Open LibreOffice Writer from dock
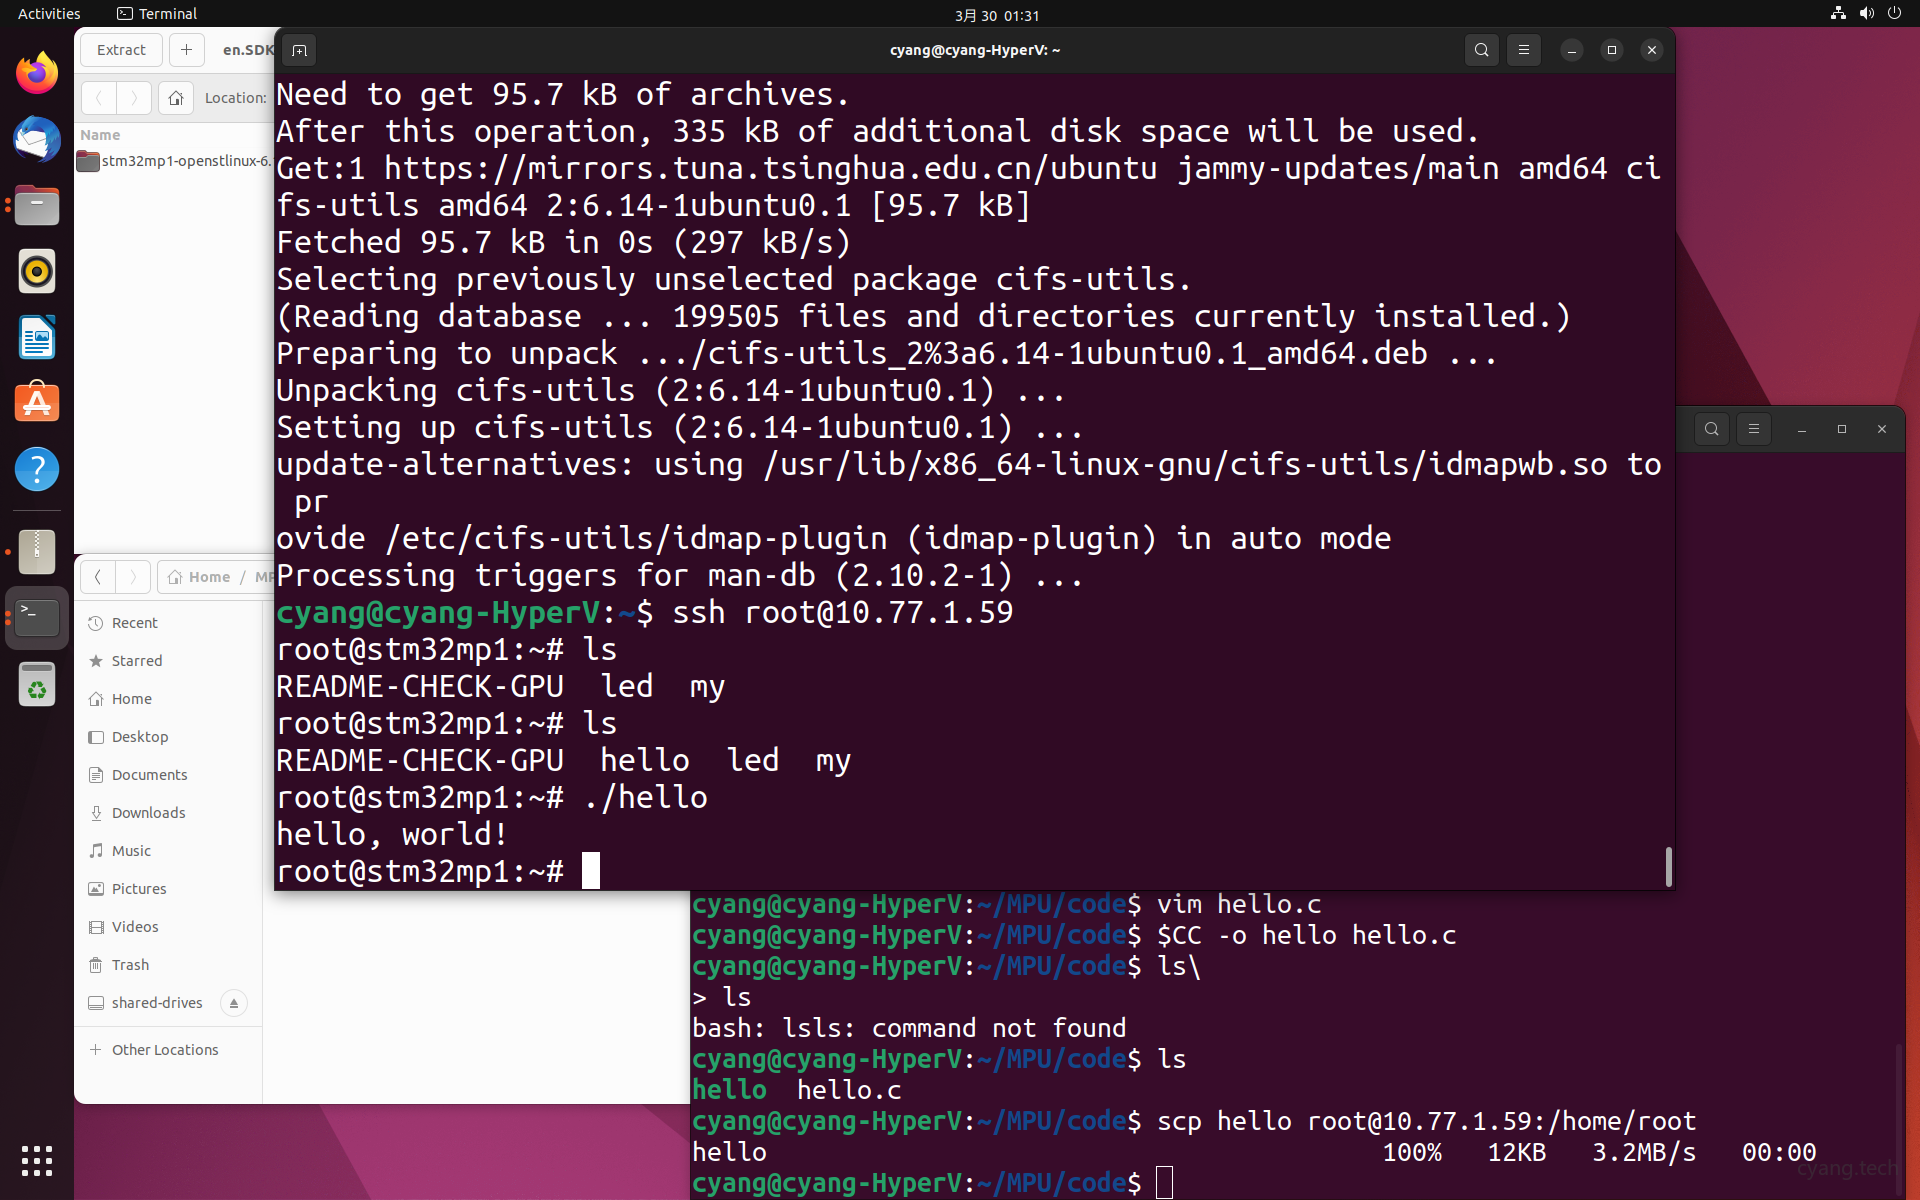 pos(37,337)
